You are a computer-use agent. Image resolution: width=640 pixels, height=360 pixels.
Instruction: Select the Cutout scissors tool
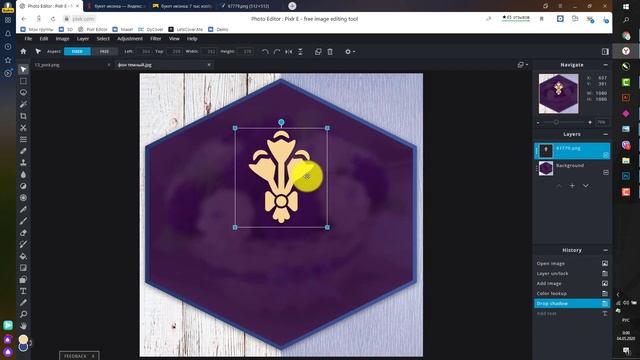point(23,128)
